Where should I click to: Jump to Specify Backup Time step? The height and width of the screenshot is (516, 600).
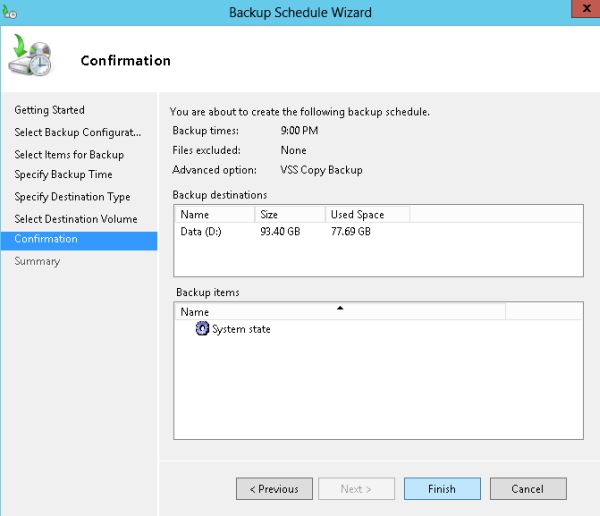click(63, 175)
